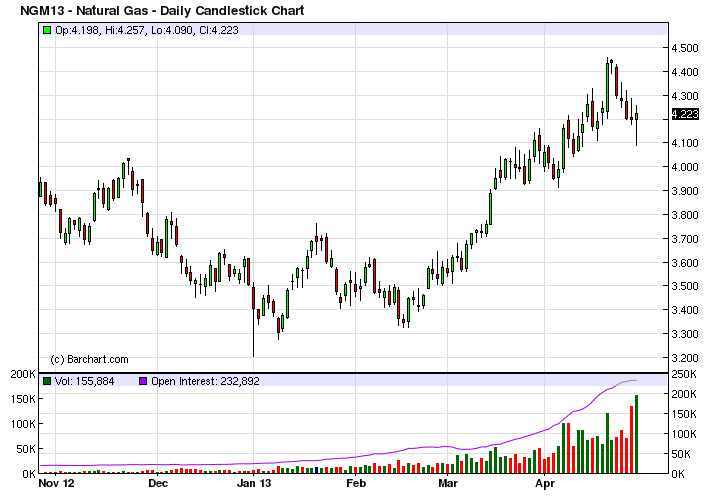Select the chart title 'NGM13 - Natural Gas'

[84, 10]
